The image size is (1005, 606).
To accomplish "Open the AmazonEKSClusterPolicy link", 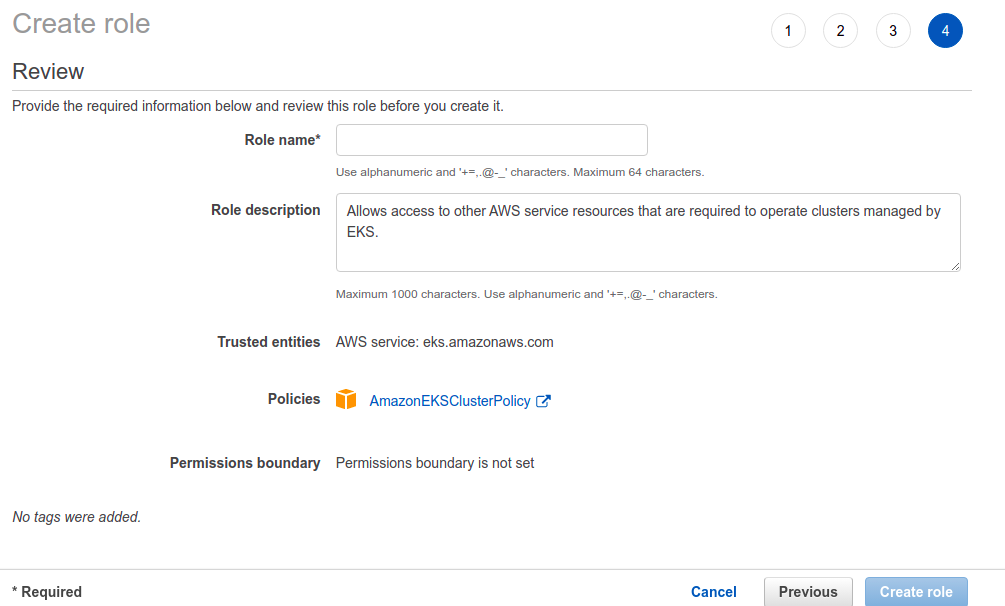I will click(450, 401).
